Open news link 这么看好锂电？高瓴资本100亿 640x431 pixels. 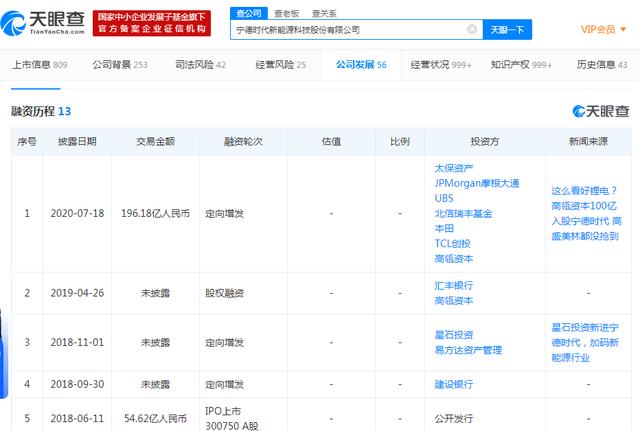587,213
